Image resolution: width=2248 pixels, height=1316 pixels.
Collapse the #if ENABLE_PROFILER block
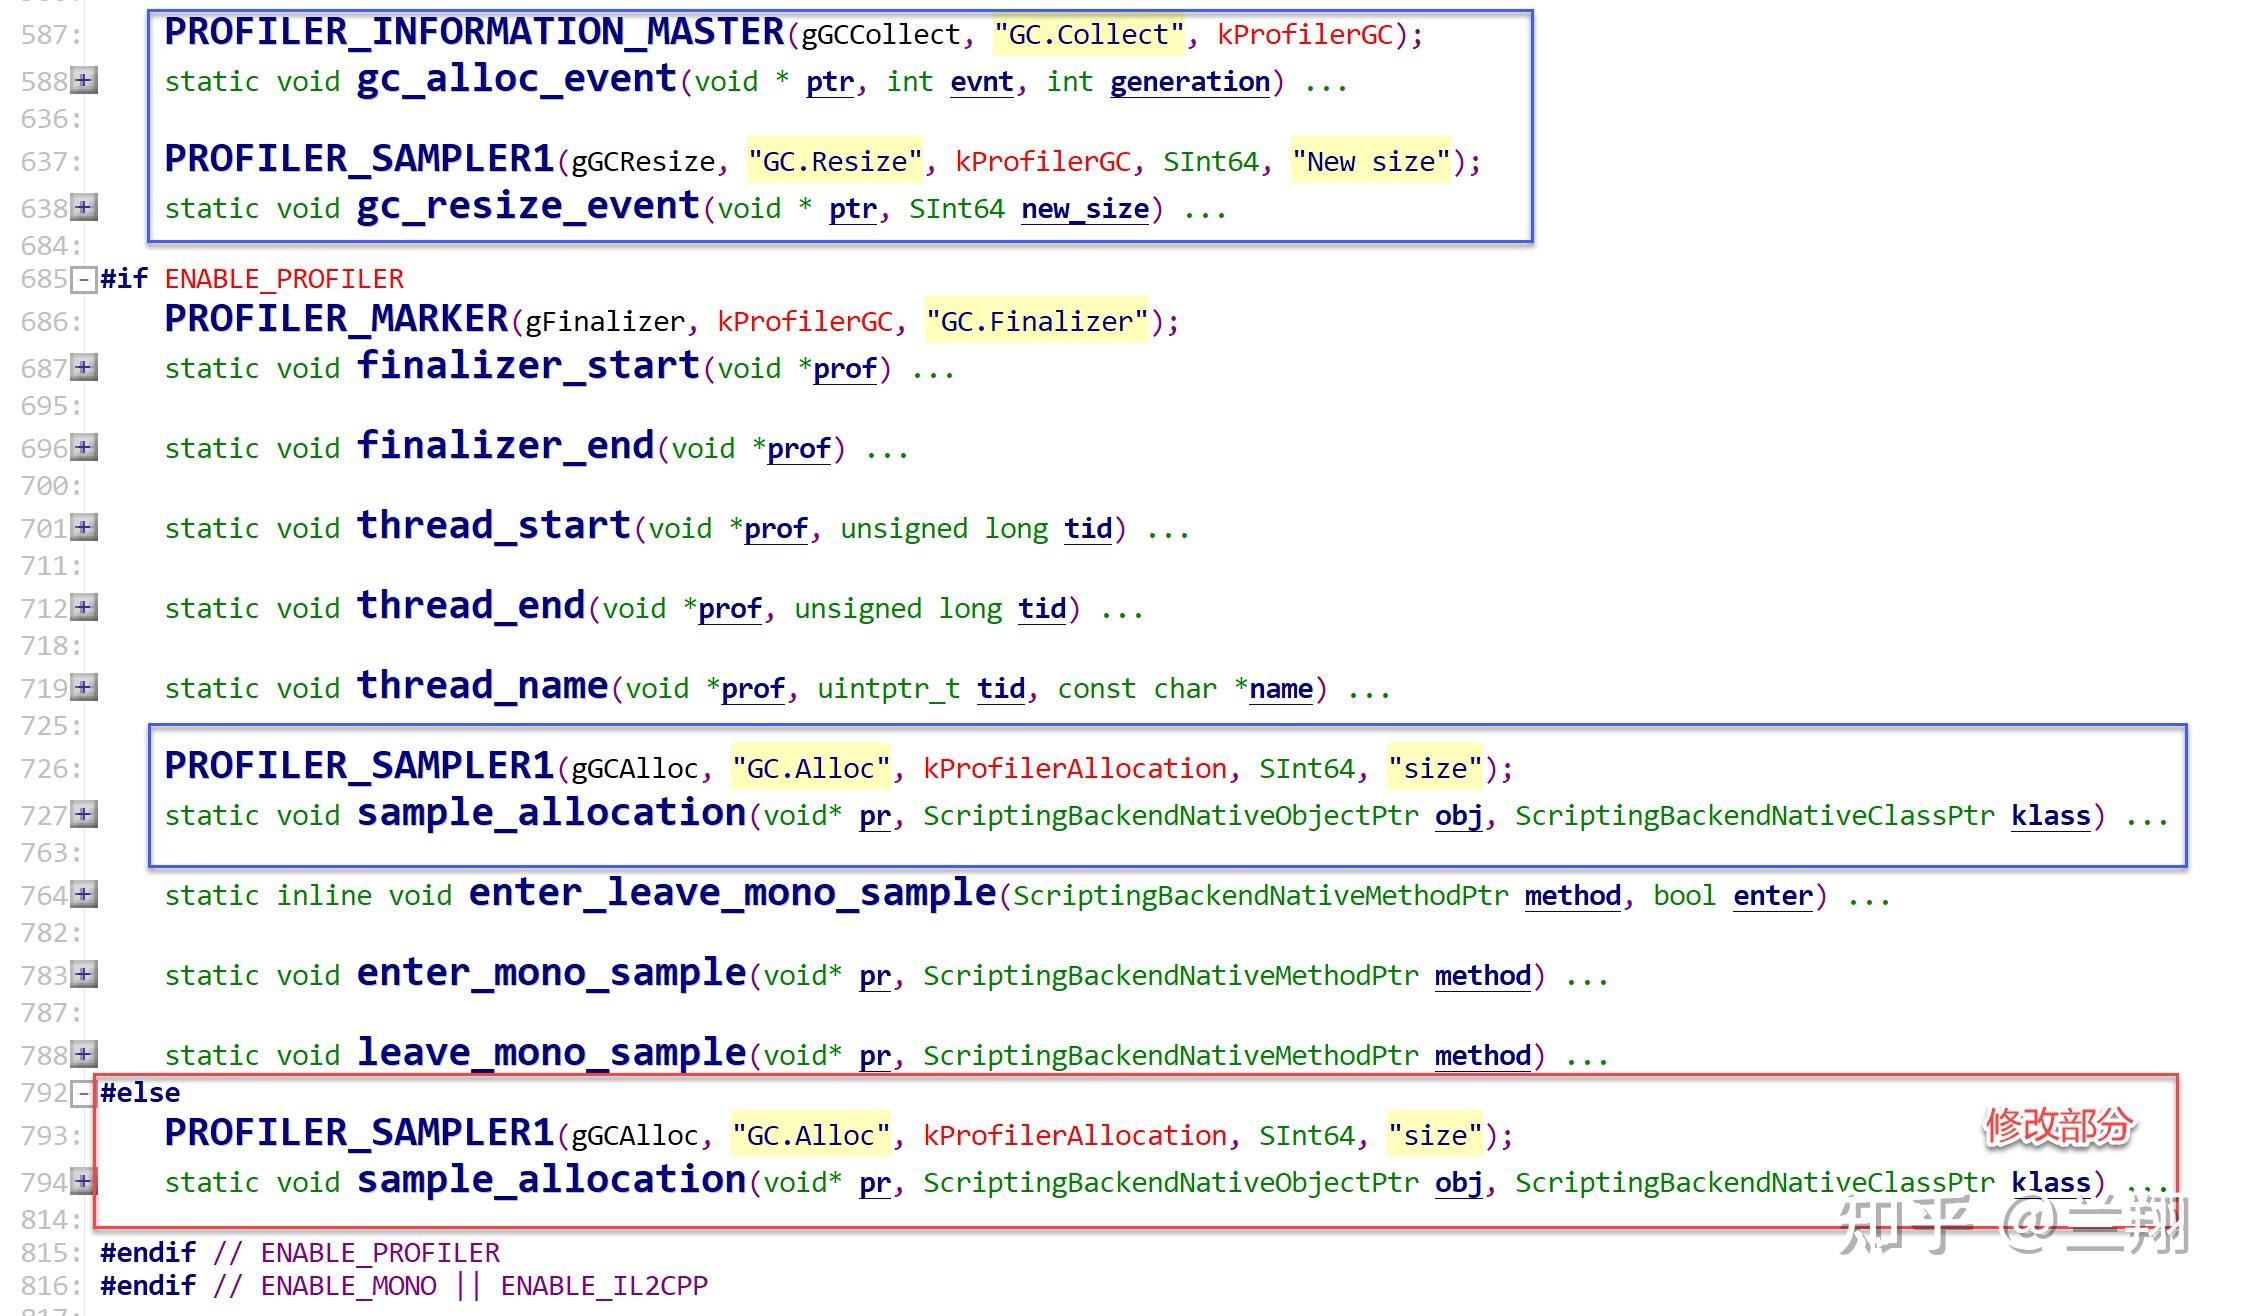(85, 279)
